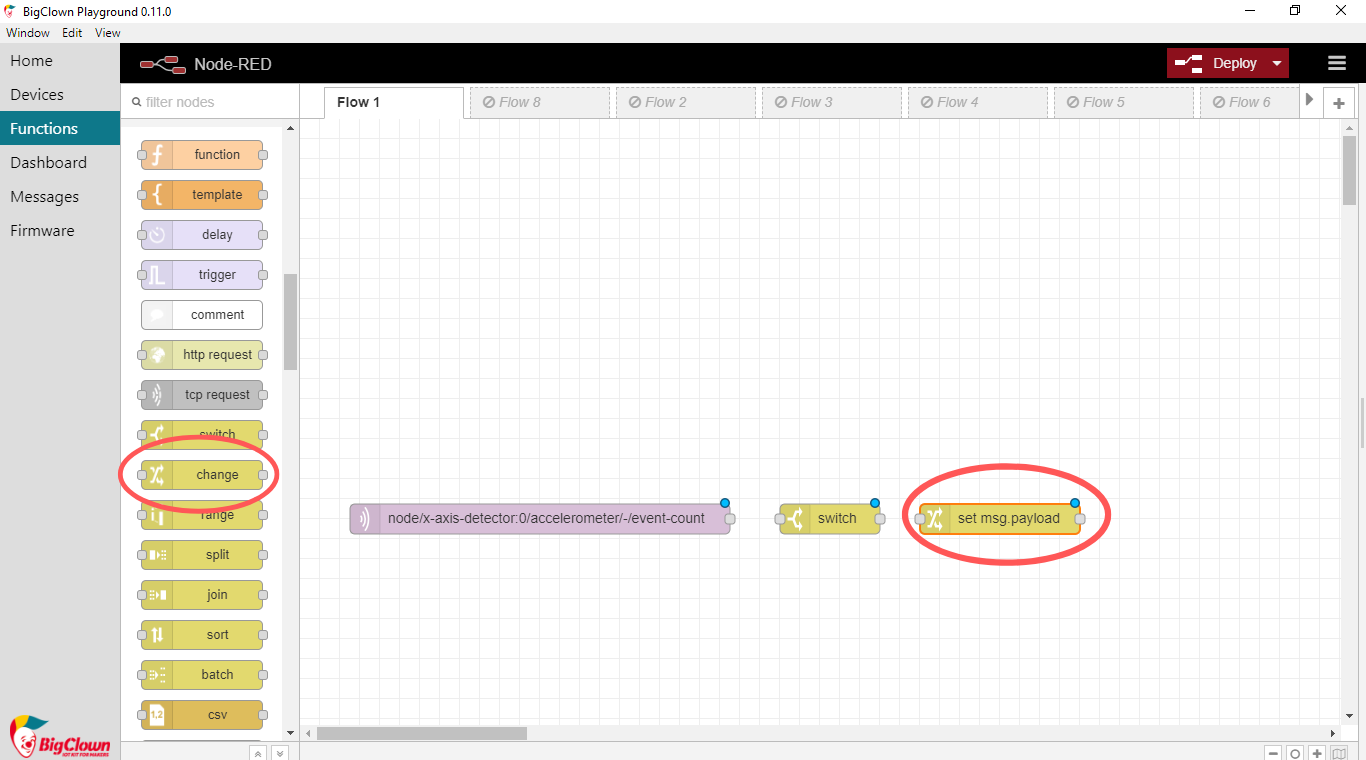
Task: Open the View menu
Action: pos(108,32)
